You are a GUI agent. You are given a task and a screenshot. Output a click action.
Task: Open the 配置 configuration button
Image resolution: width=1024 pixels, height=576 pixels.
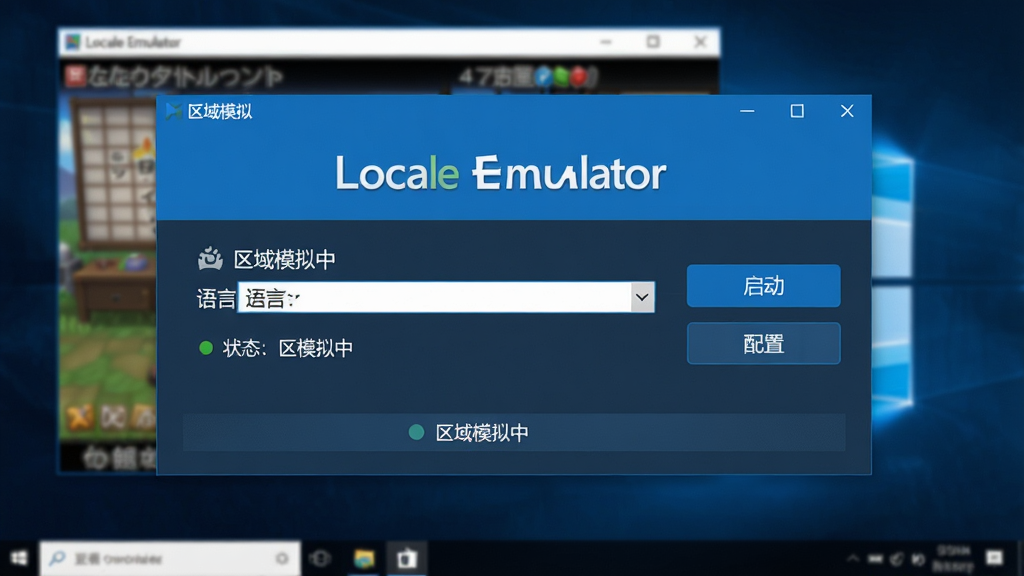click(x=763, y=344)
